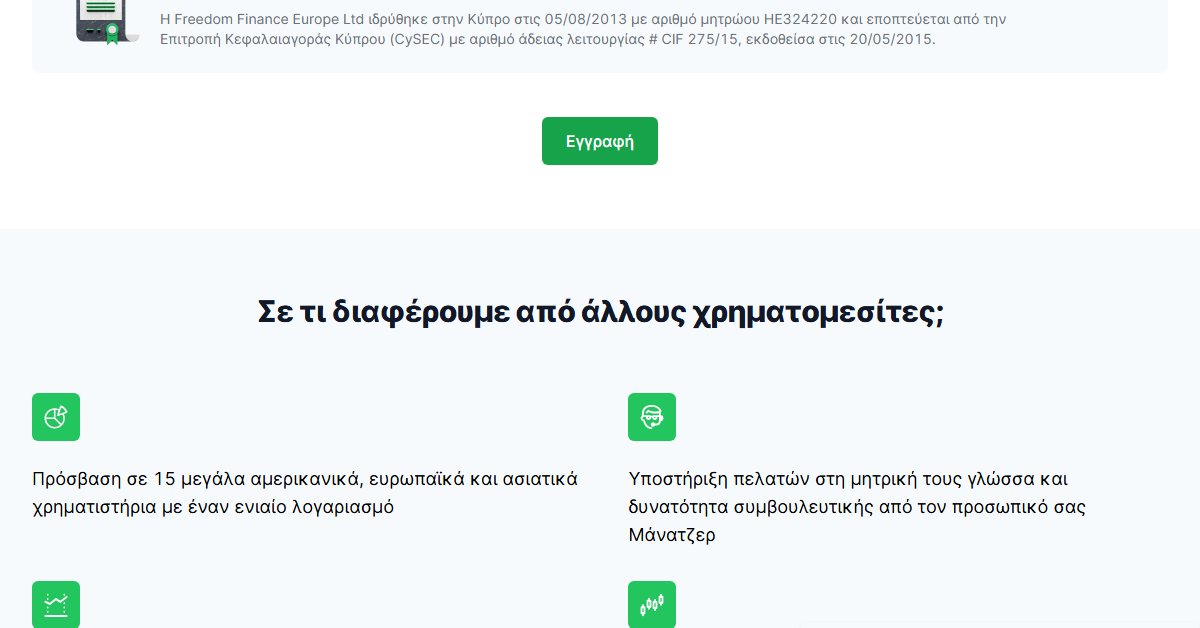Viewport: 1200px width, 628px height.
Task: Click the candlestick chart icon at the bottom right
Action: point(652,604)
